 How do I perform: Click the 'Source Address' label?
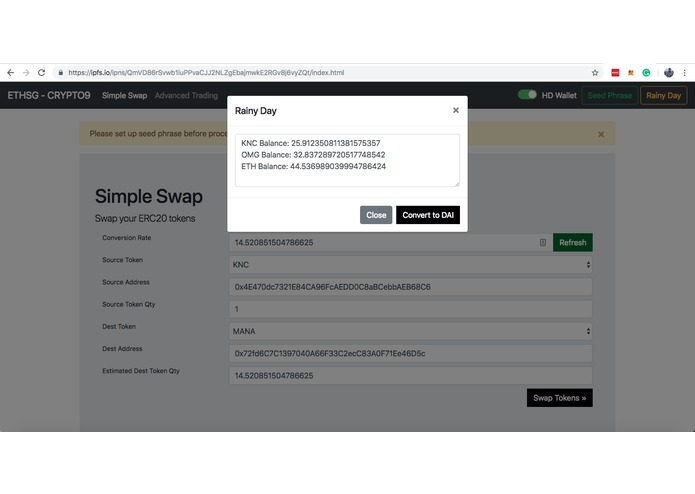[126, 282]
